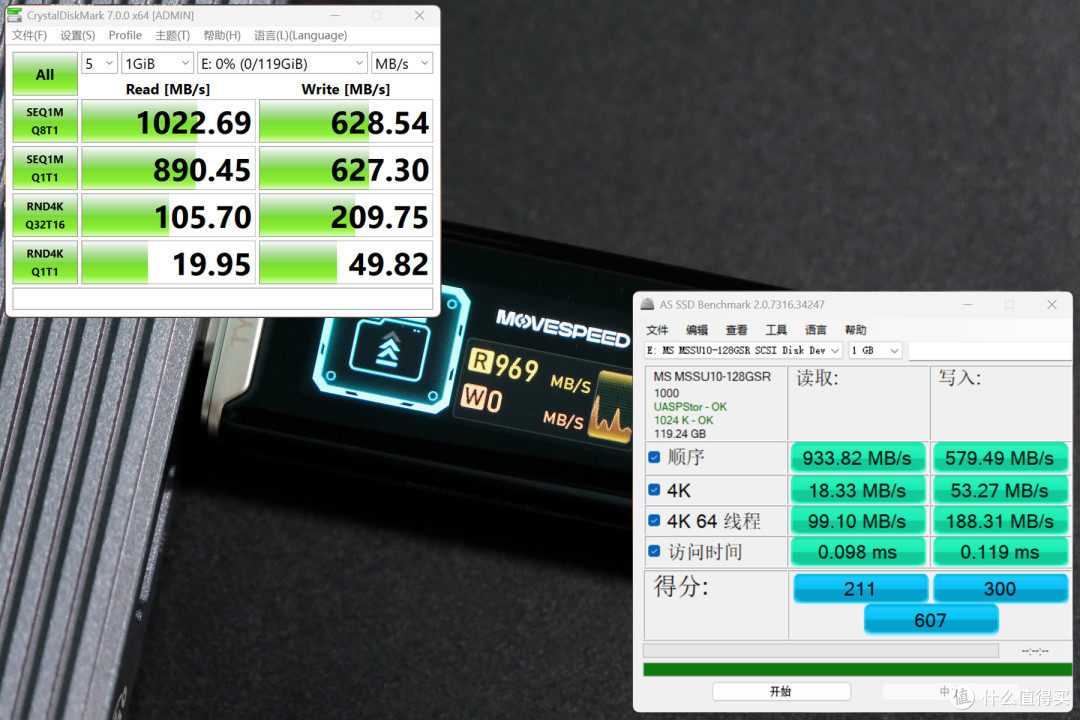Click the CrystalDiskMark title bar app icon

tap(14, 15)
